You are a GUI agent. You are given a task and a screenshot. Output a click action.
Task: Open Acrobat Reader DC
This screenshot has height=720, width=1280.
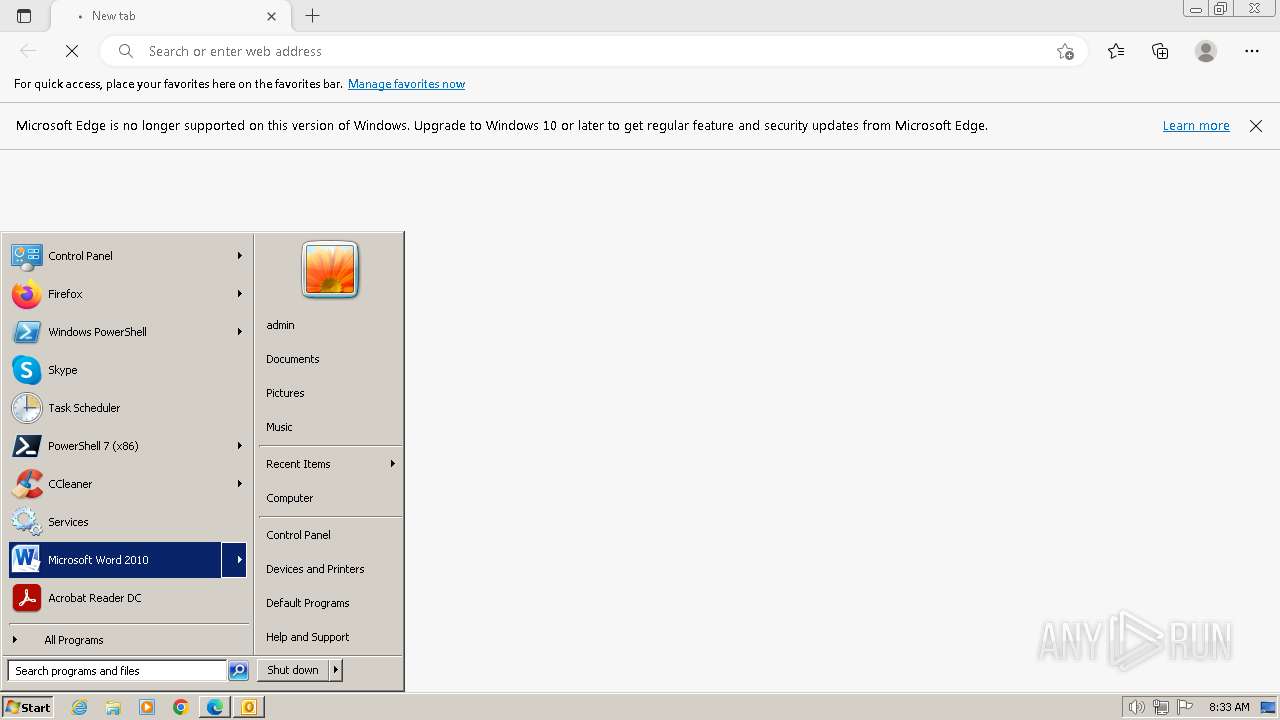[128, 598]
